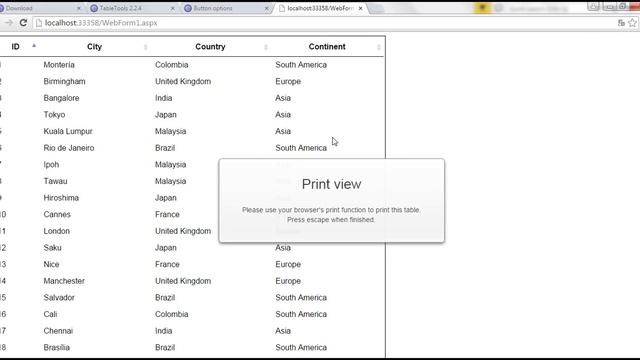Screen dimensions: 640x360
Task: Select the Kuala Lumpur city cell
Action: click(x=68, y=131)
